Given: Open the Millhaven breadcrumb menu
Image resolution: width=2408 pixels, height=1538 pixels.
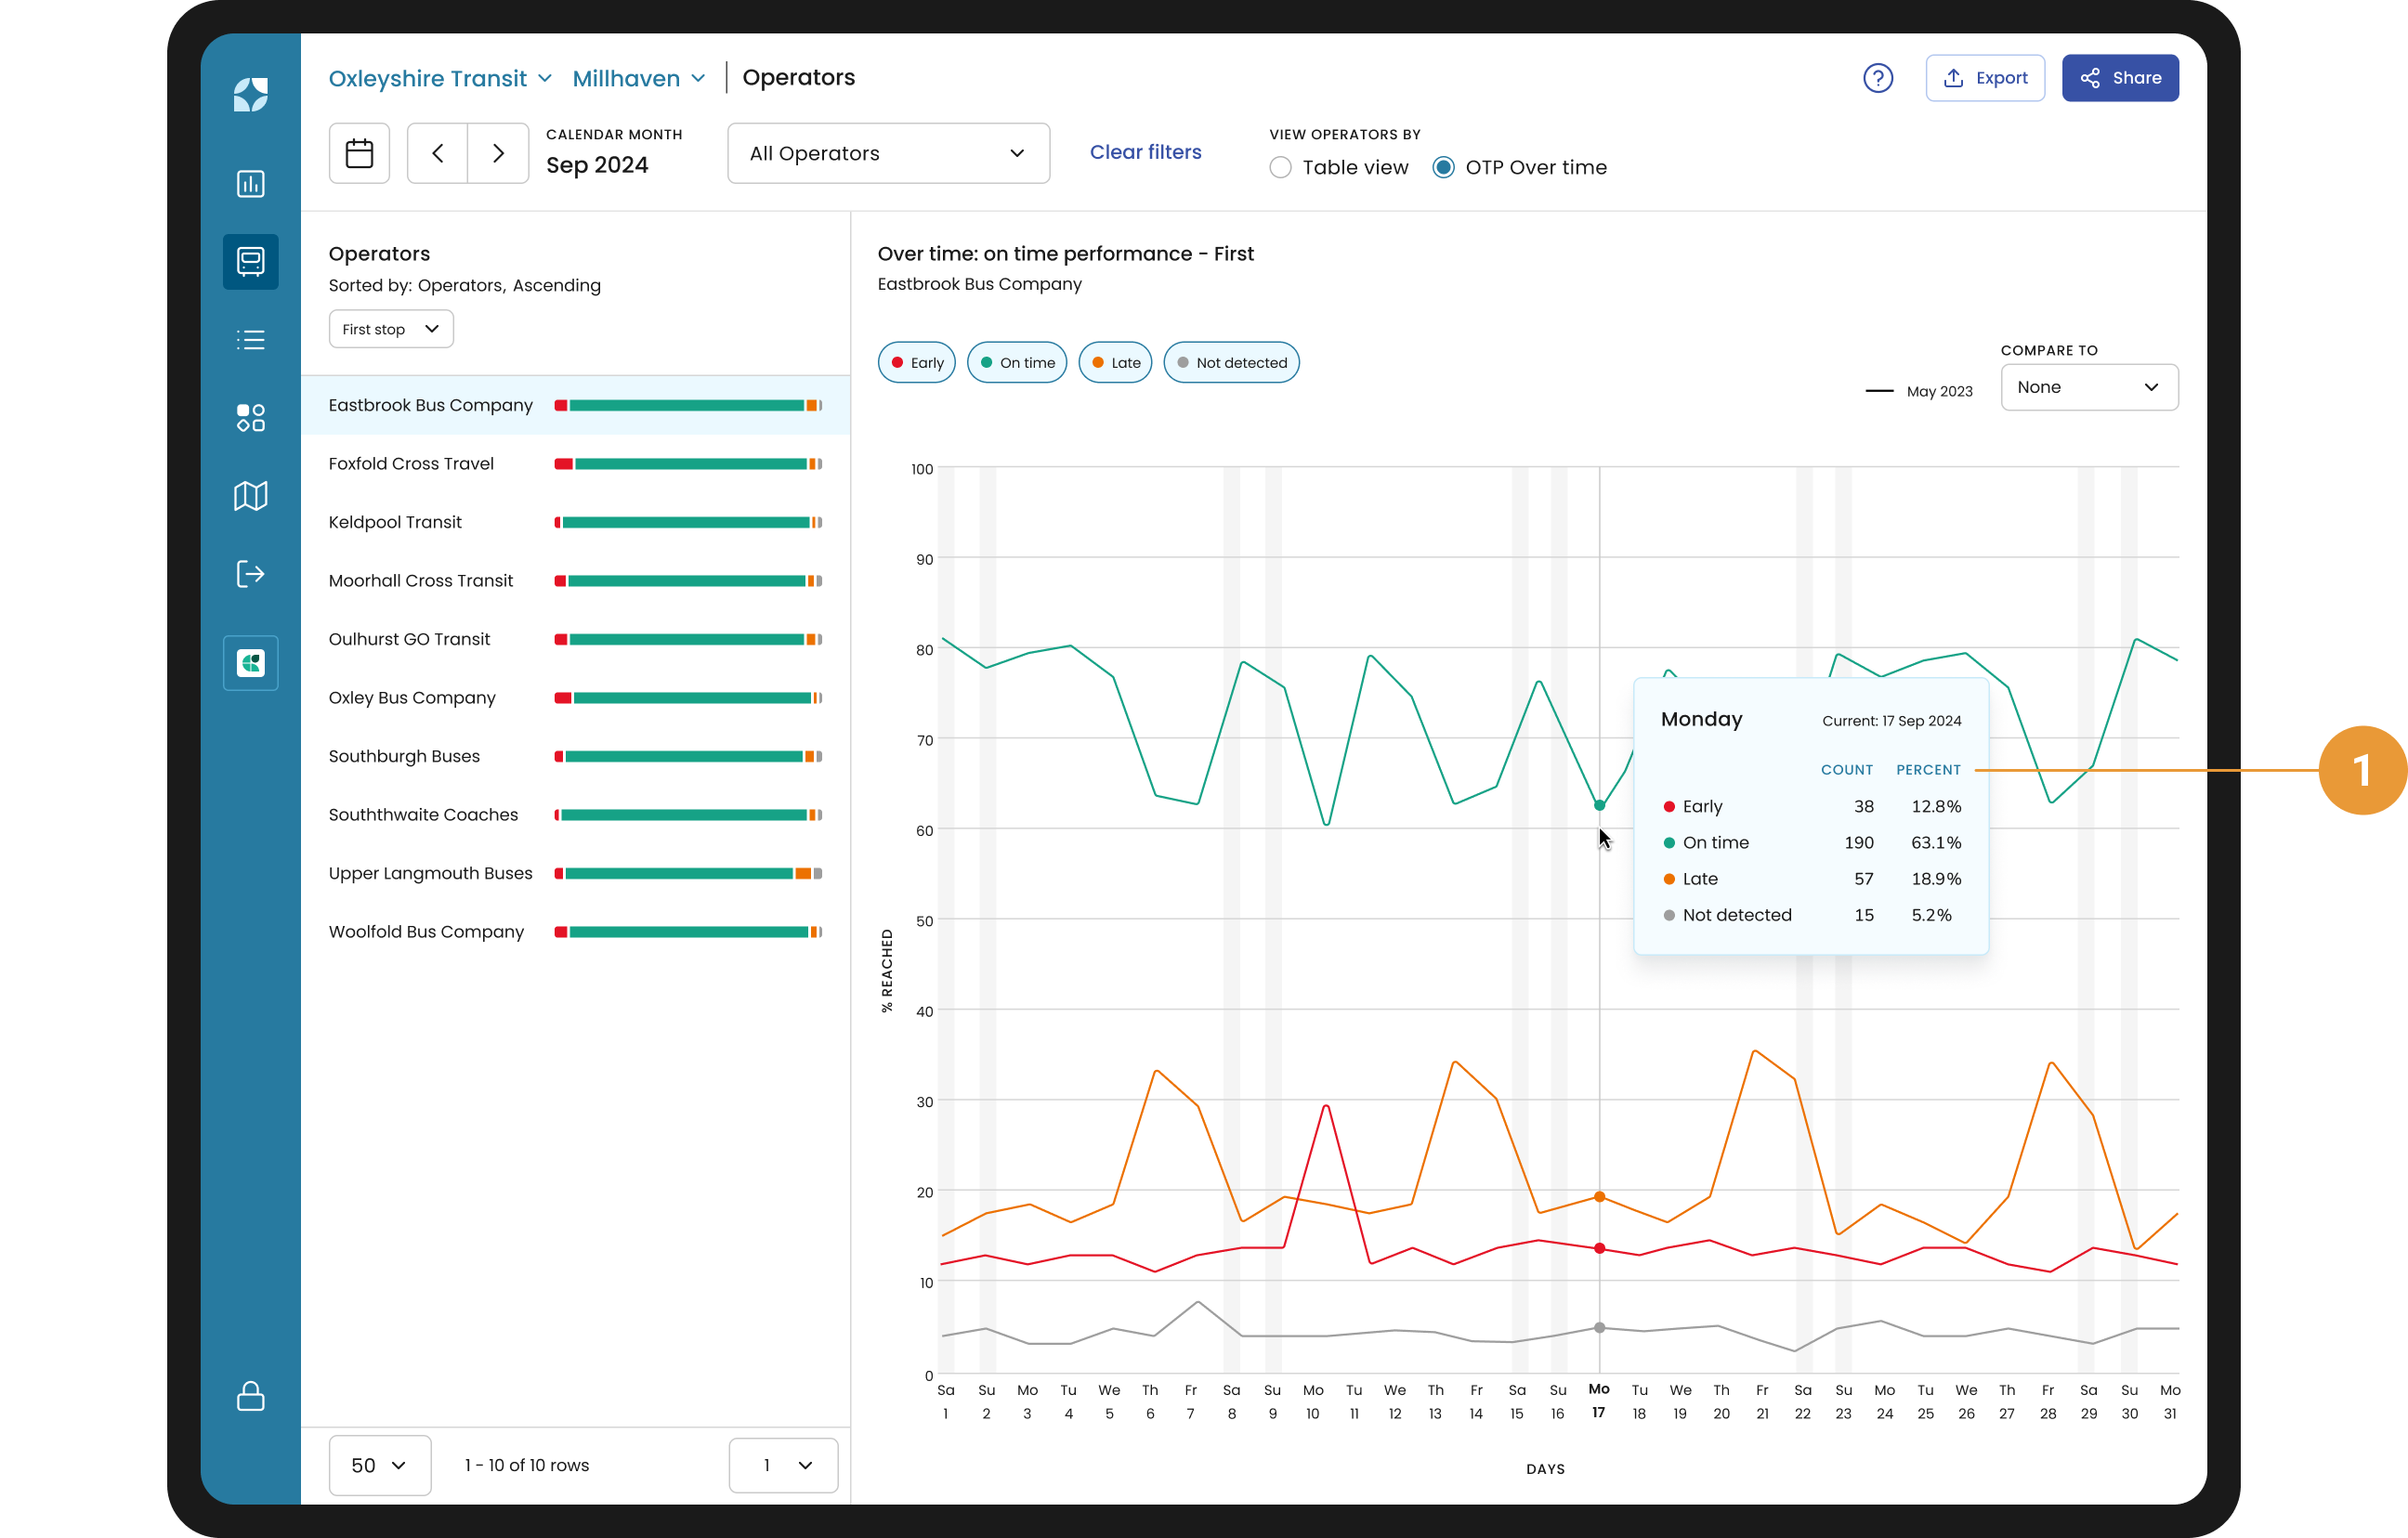Looking at the screenshot, I should tap(638, 78).
